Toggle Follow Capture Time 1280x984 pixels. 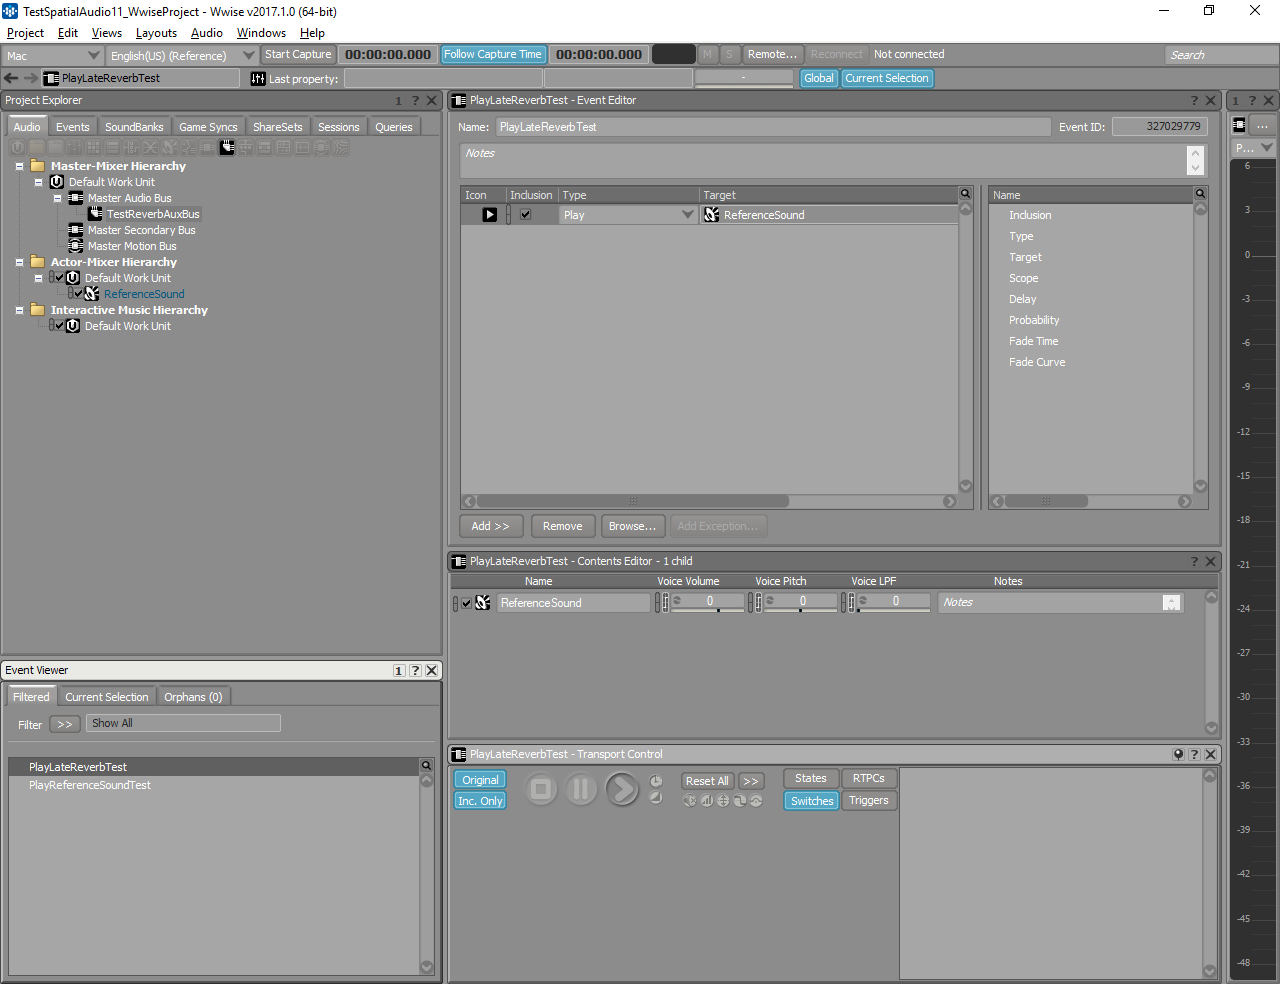493,54
